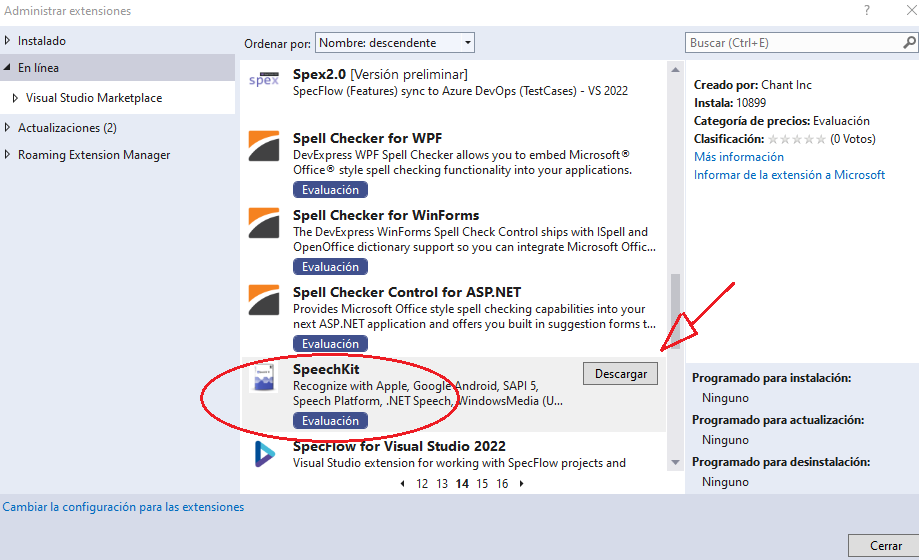Go to results page 16

click(x=502, y=484)
